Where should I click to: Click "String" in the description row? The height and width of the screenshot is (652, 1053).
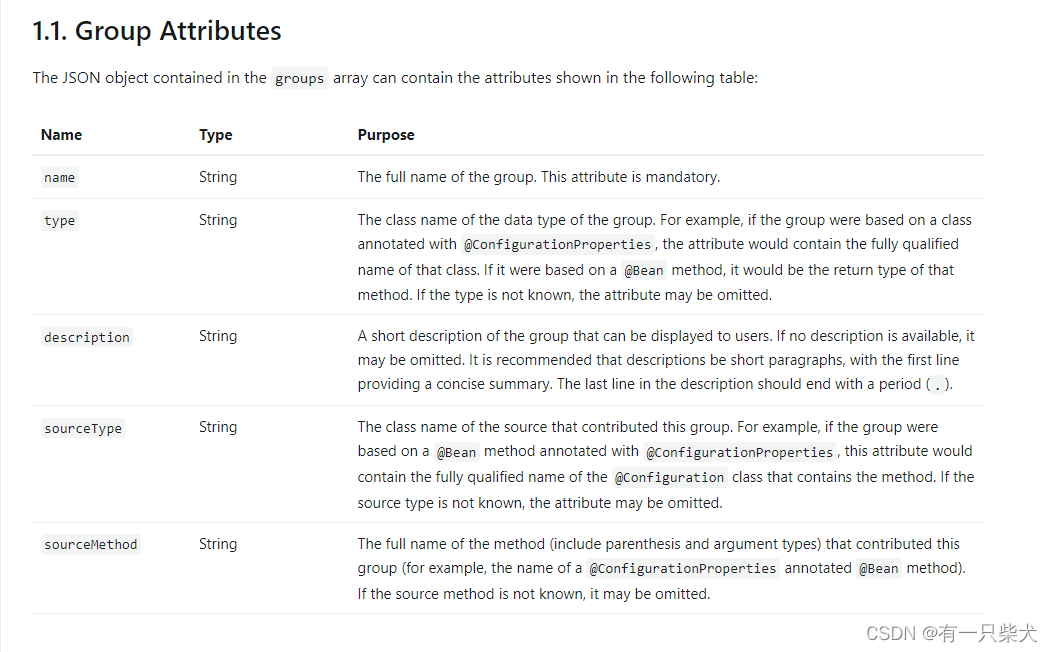[218, 336]
